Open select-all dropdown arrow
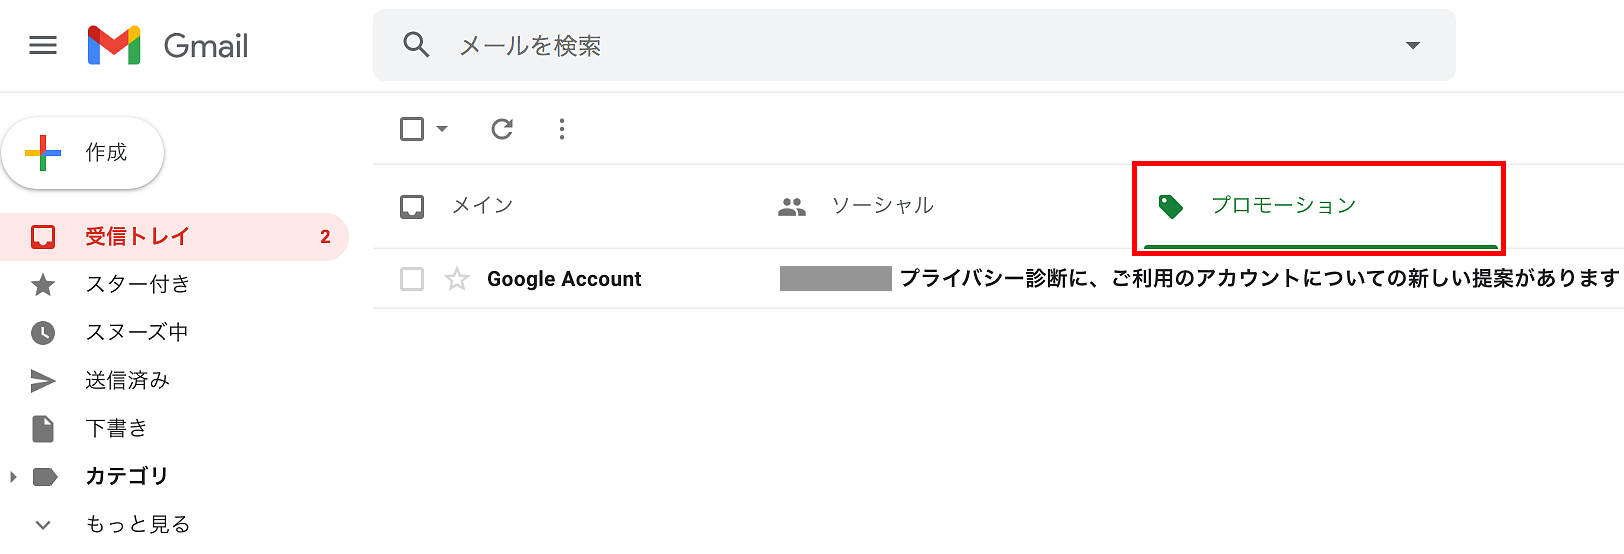This screenshot has height=554, width=1624. click(x=442, y=129)
